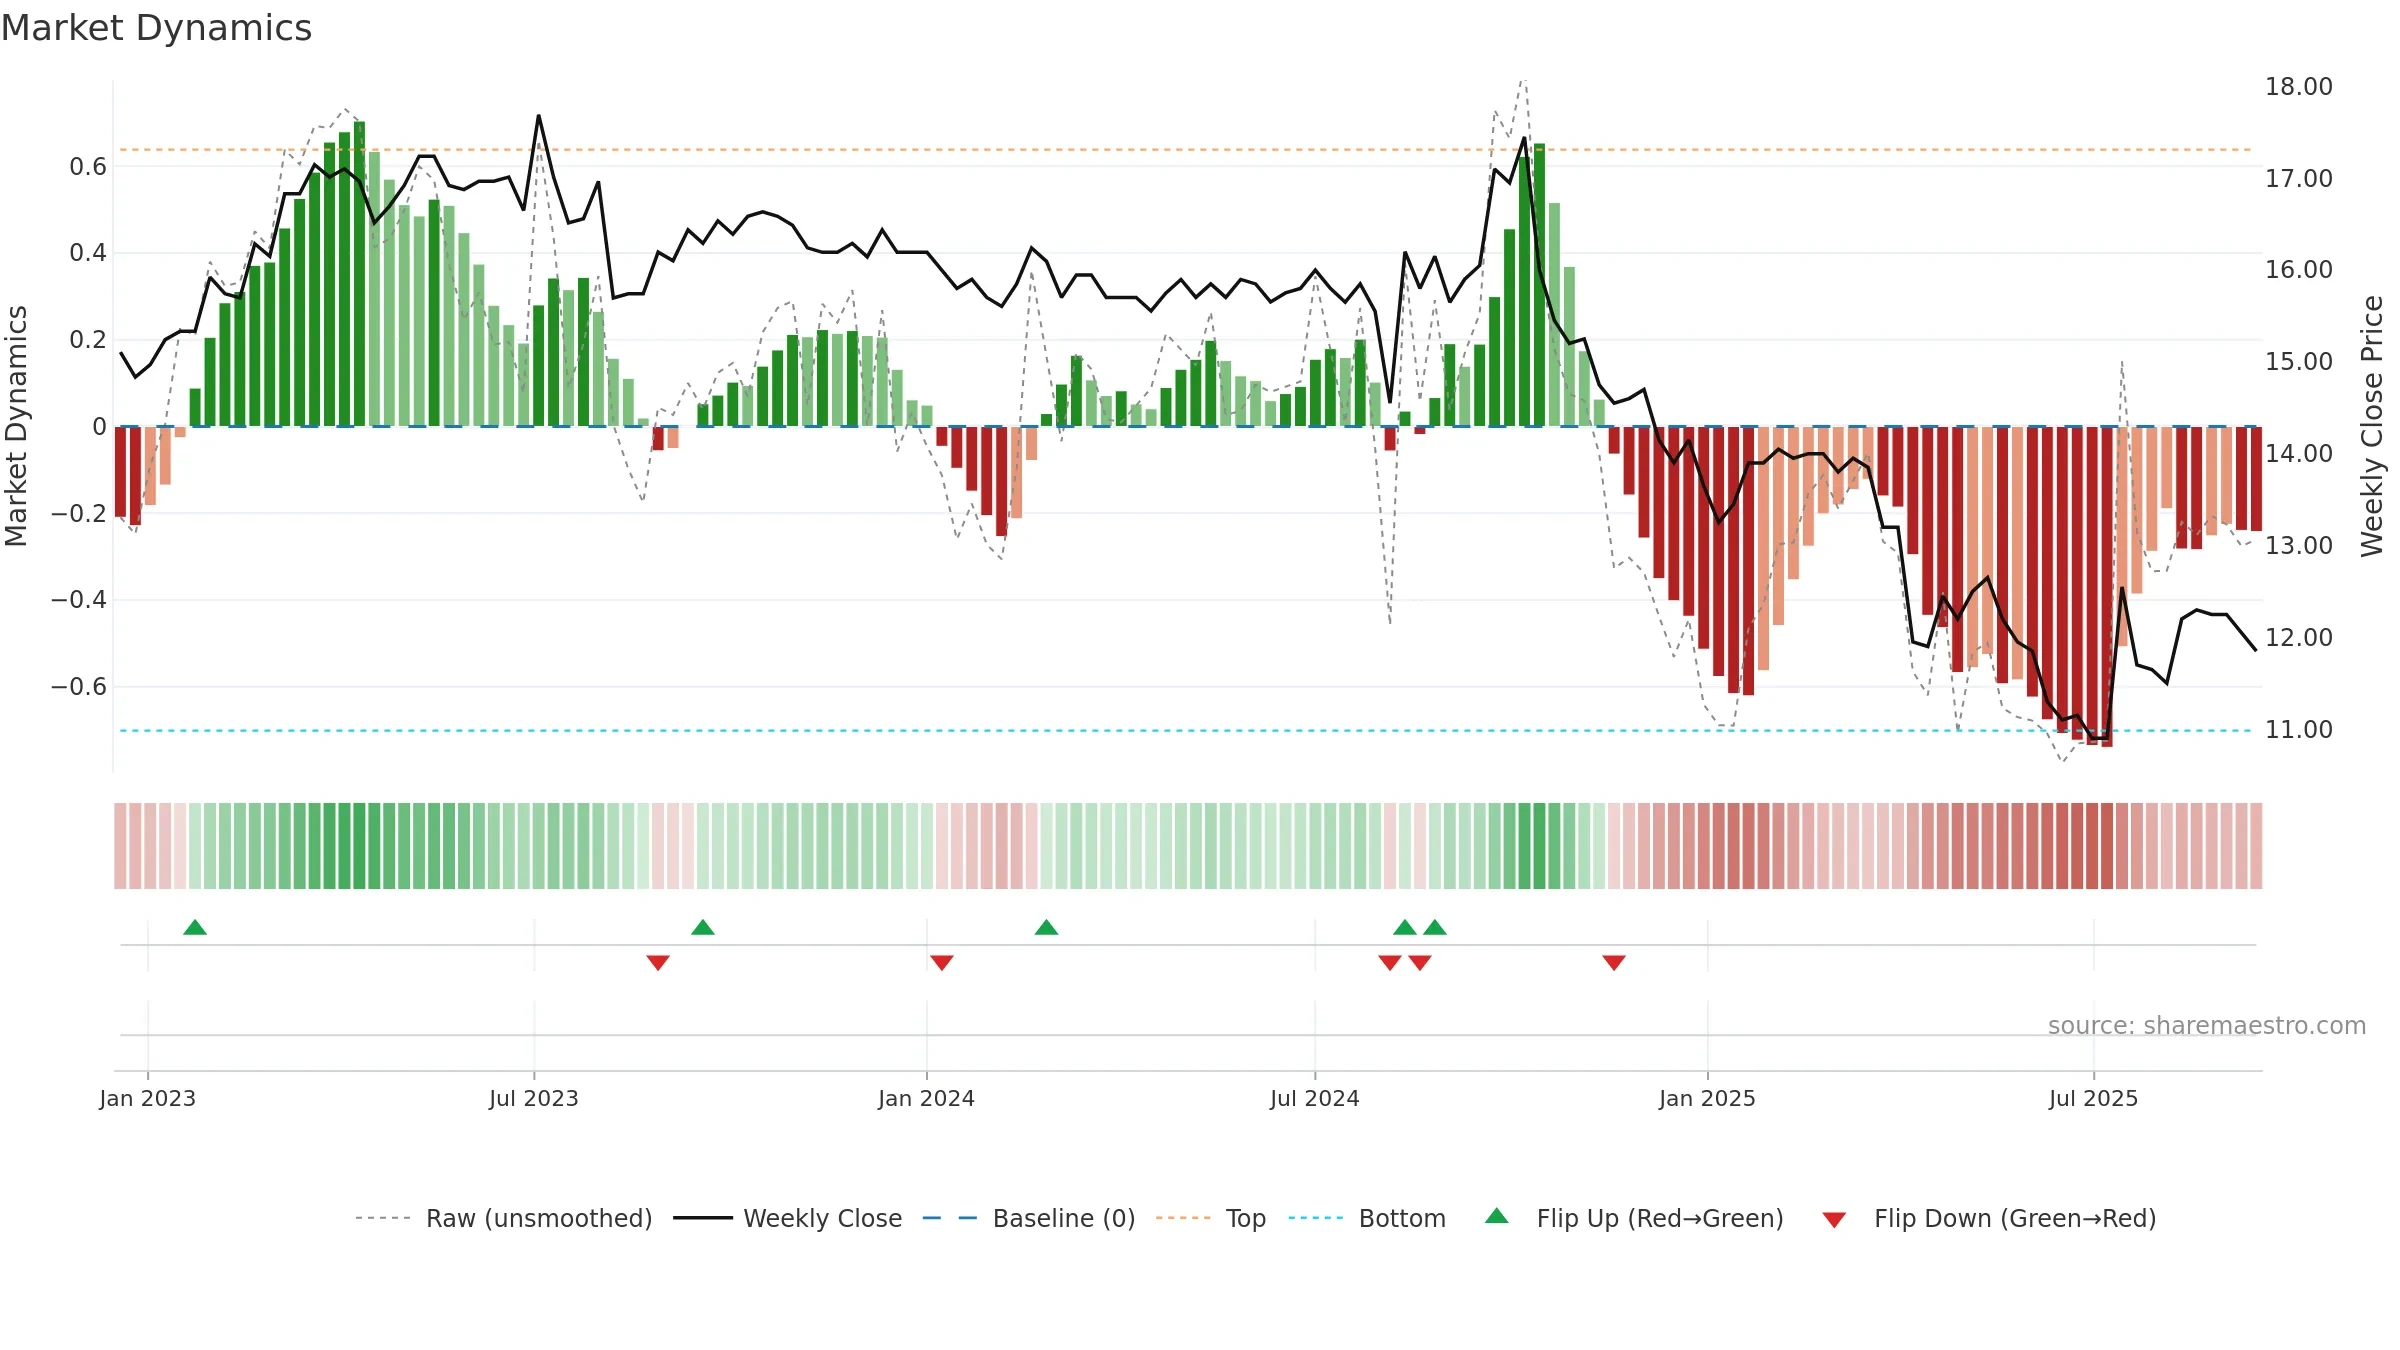Click the green flip-up triangle near Sep 2023

703,927
